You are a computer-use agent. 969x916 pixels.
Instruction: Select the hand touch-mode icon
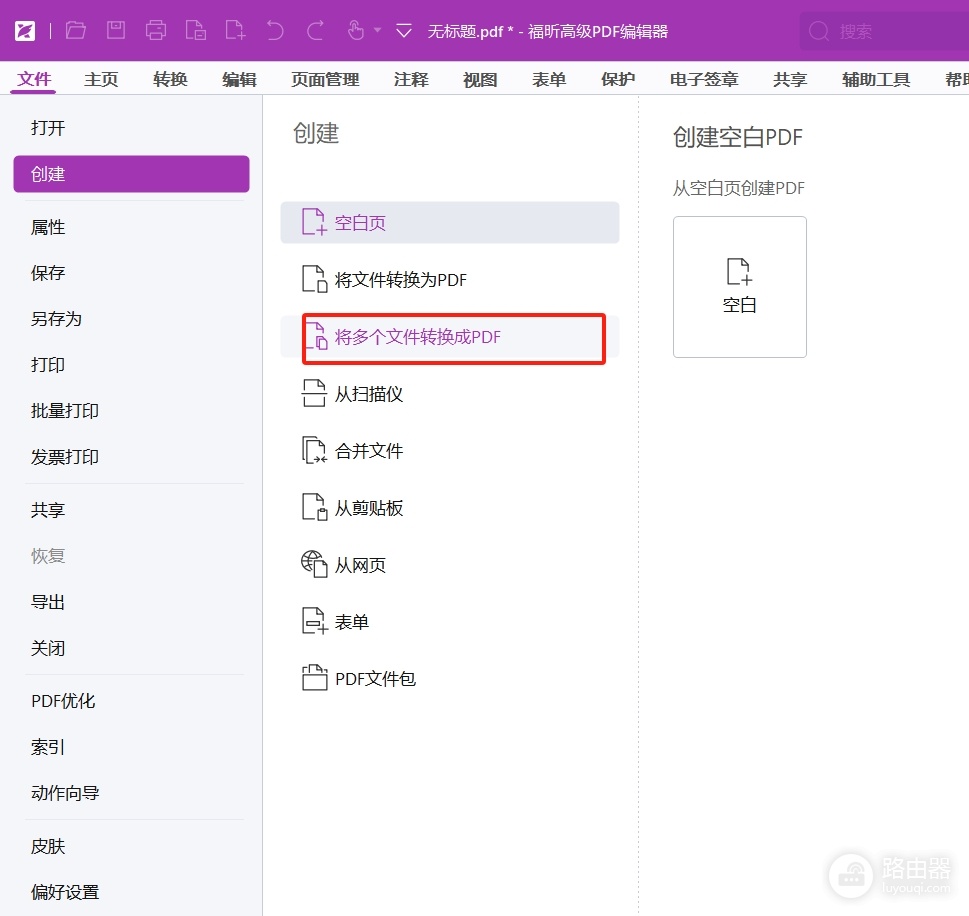355,30
